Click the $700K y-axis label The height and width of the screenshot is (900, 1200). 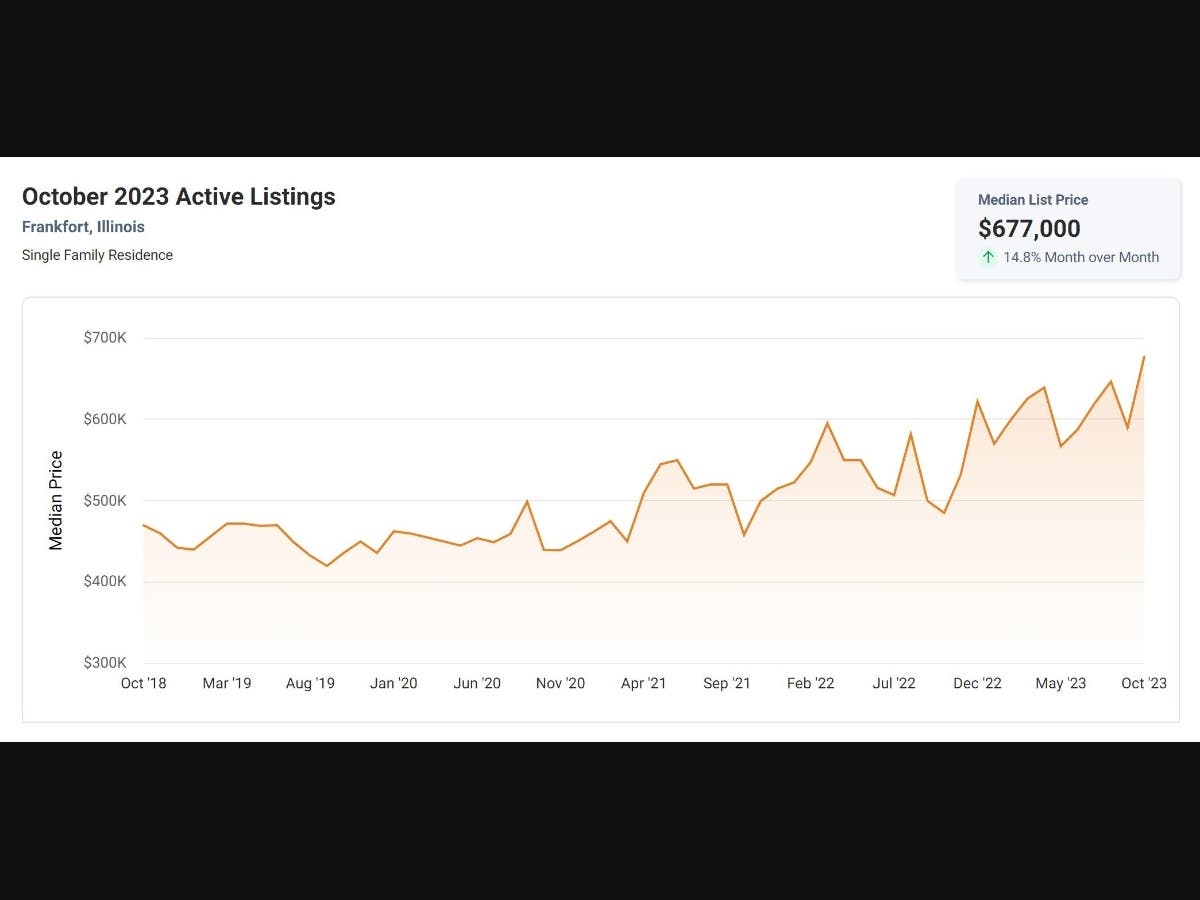tap(105, 338)
